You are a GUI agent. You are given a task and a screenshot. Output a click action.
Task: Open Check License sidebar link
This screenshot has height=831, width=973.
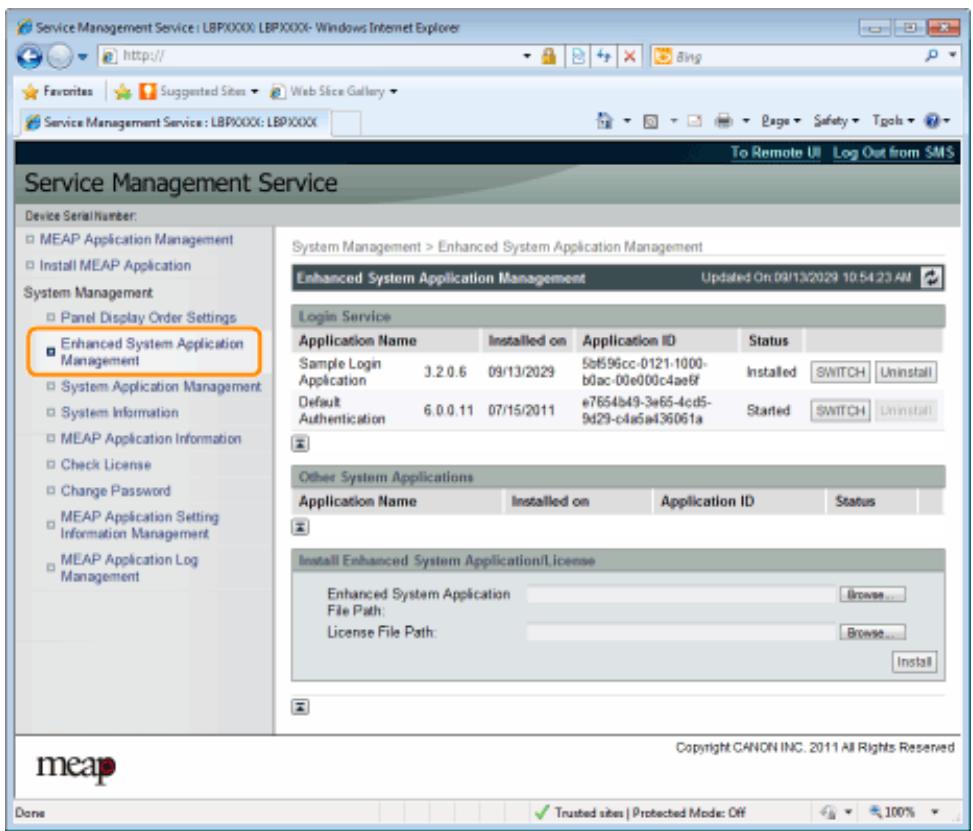click(106, 465)
